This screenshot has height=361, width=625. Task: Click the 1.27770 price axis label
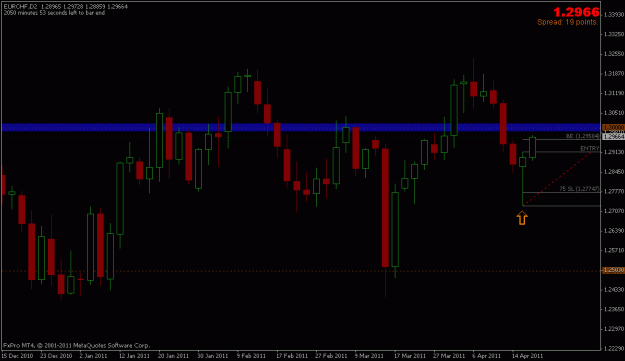tap(614, 191)
